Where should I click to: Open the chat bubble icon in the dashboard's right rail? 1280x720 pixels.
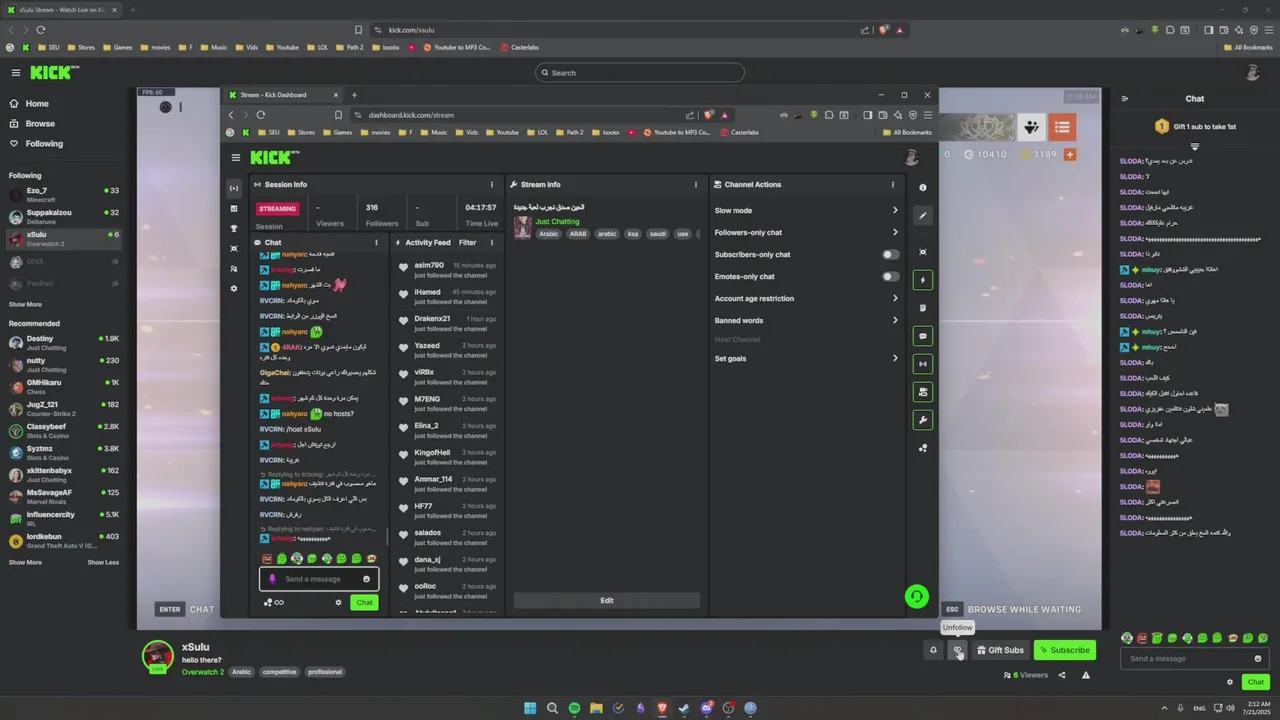point(923,336)
